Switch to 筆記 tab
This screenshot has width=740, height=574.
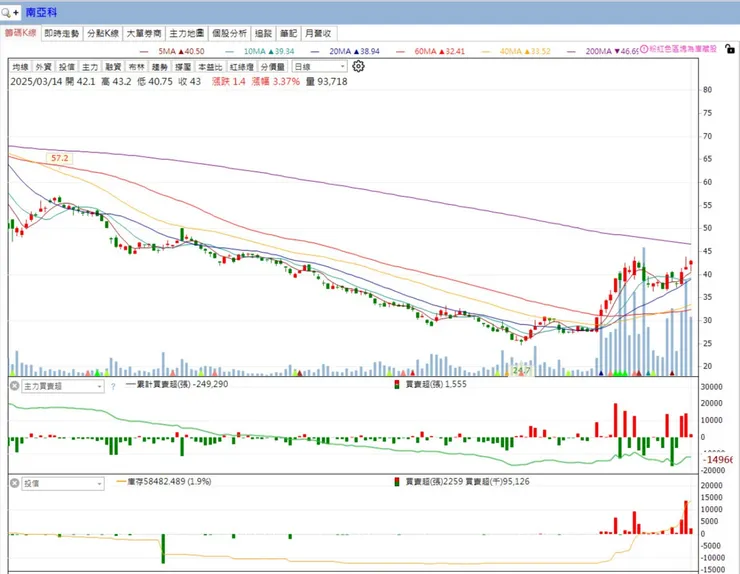pyautogui.click(x=288, y=33)
